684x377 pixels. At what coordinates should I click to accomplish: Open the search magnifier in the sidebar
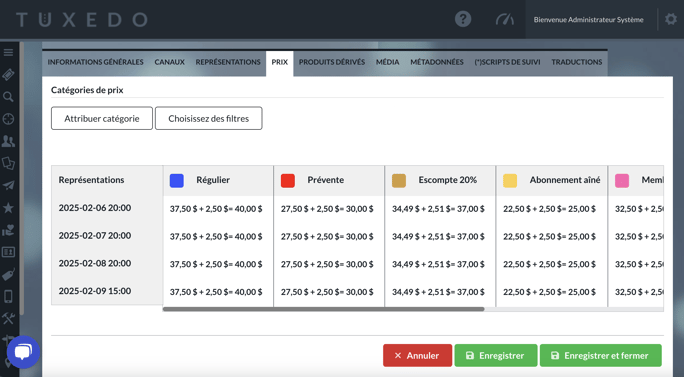[x=8, y=97]
